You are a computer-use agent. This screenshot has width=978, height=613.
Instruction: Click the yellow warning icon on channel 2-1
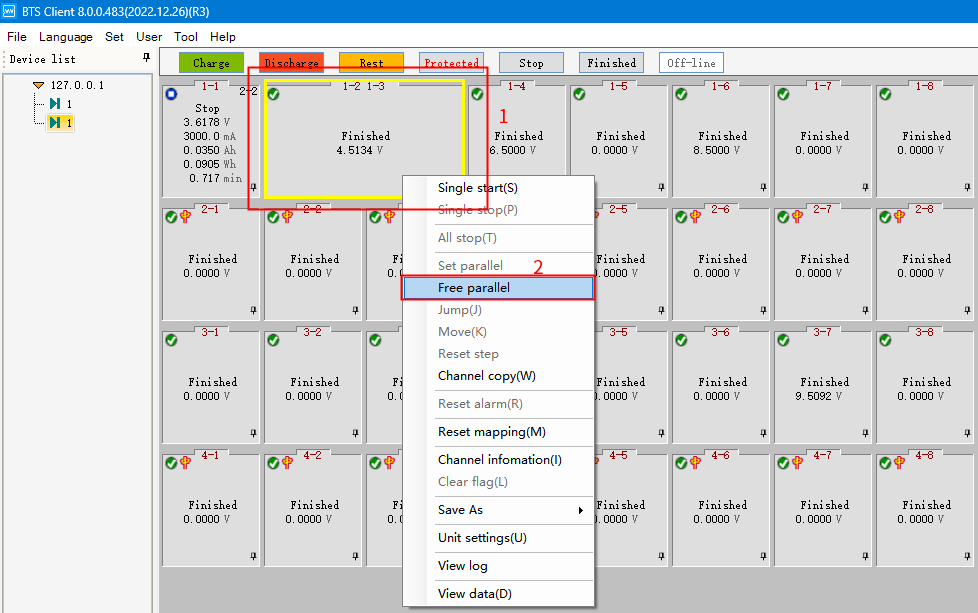[185, 217]
